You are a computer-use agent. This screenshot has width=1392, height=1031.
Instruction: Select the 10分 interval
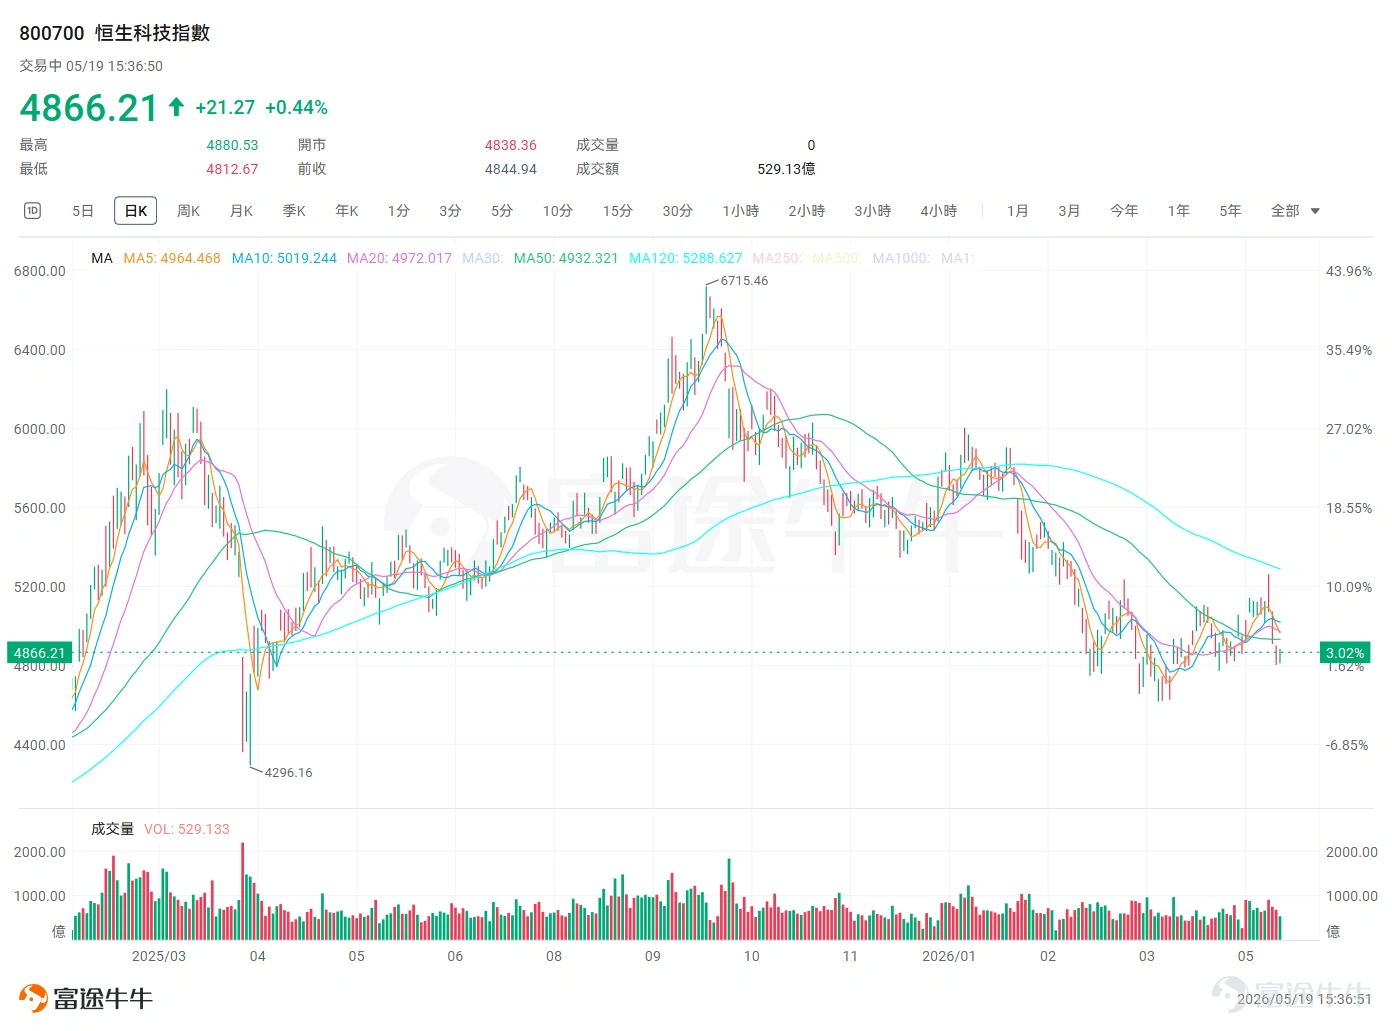[x=558, y=211]
